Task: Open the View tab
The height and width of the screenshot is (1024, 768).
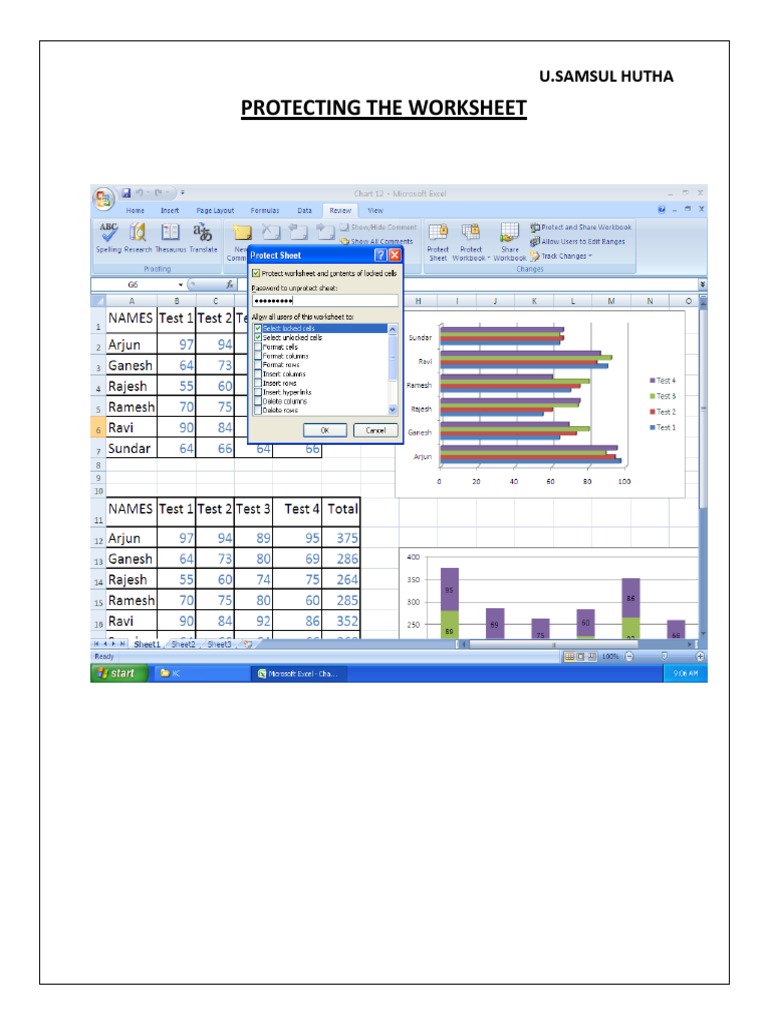Action: pyautogui.click(x=376, y=210)
